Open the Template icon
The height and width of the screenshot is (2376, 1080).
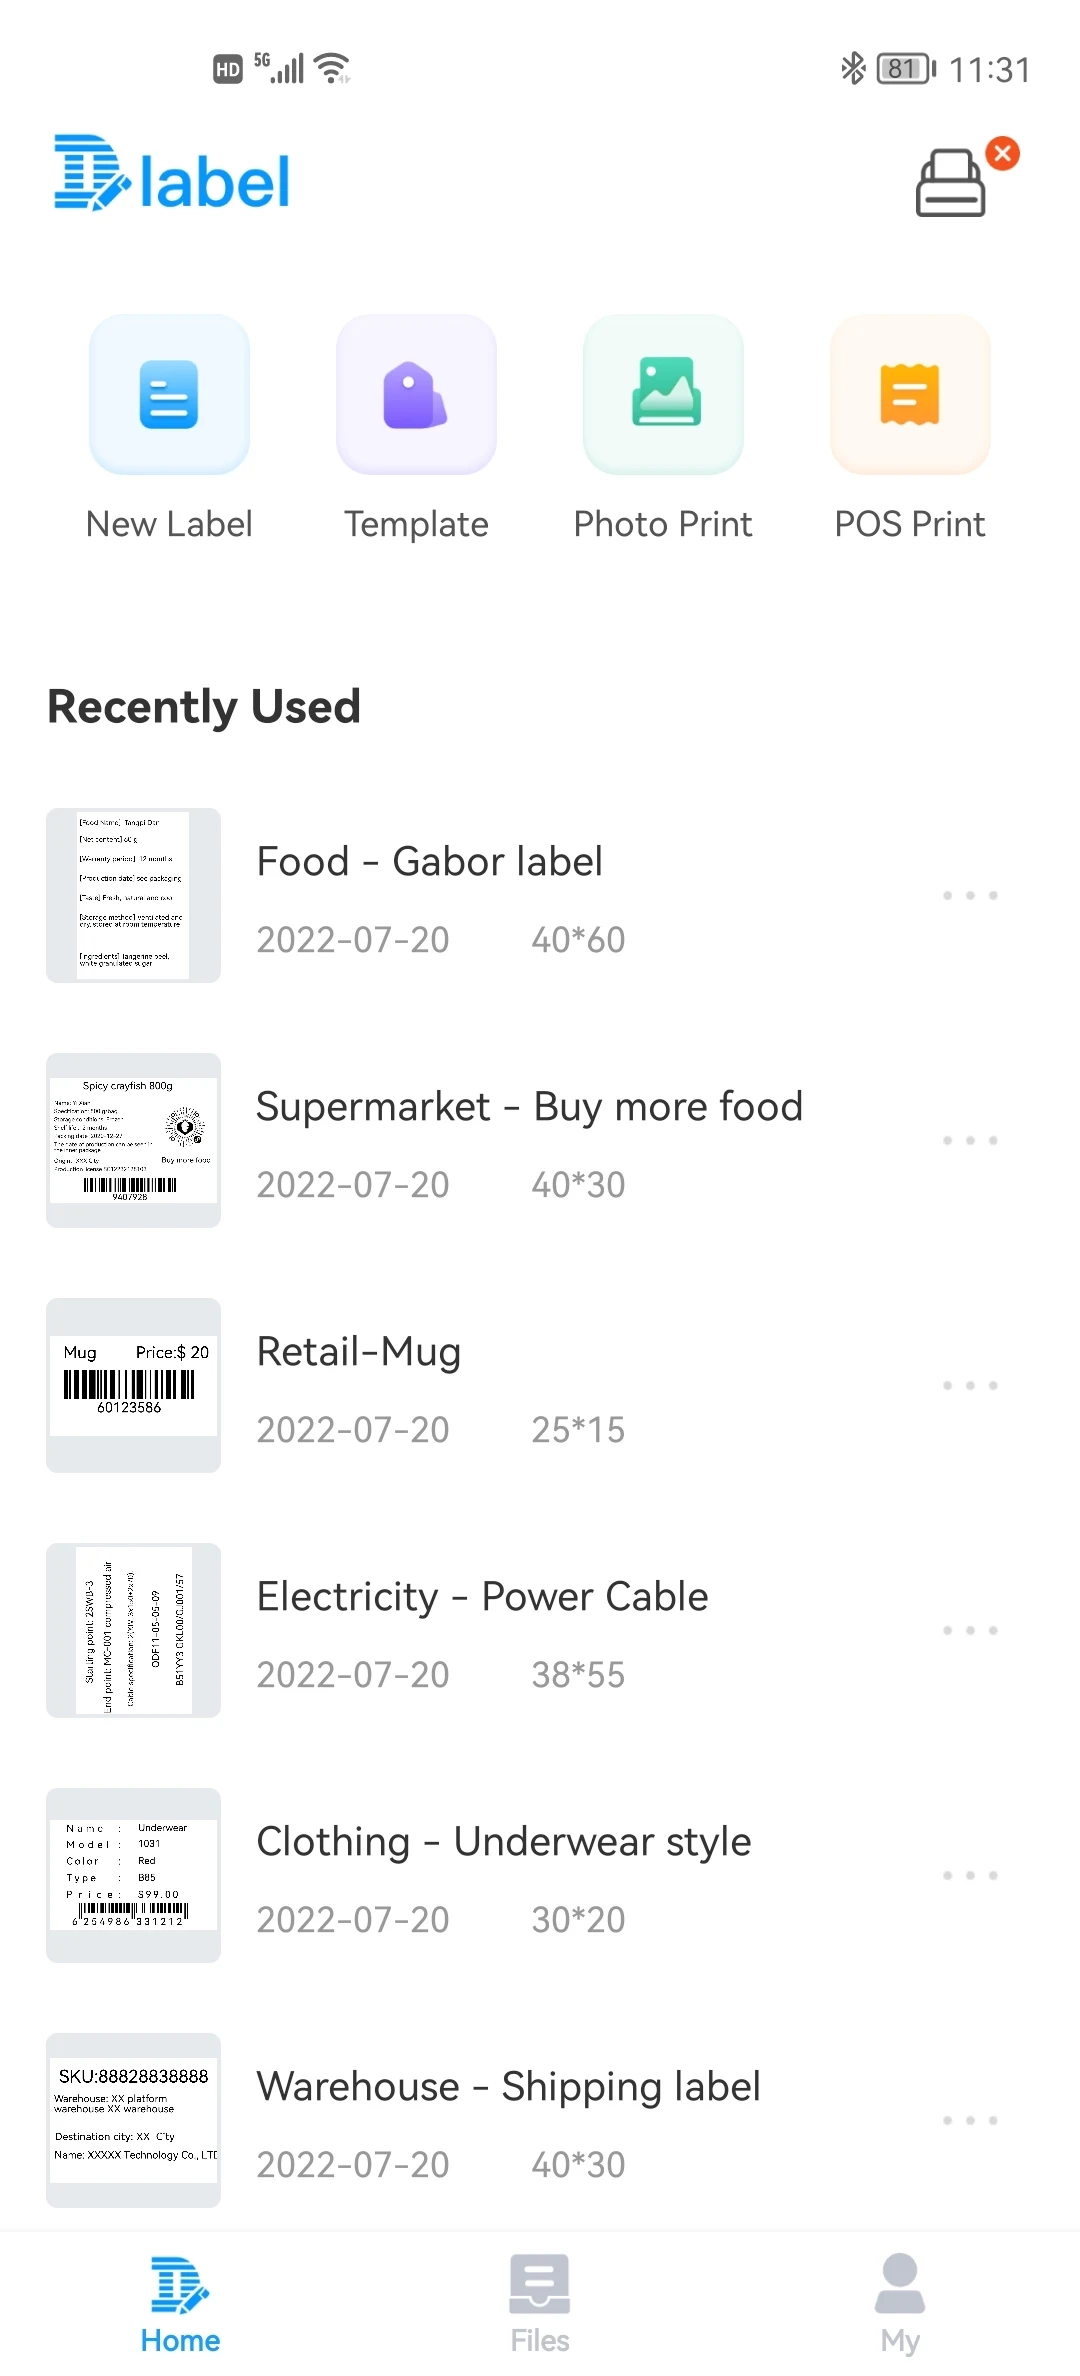[416, 395]
